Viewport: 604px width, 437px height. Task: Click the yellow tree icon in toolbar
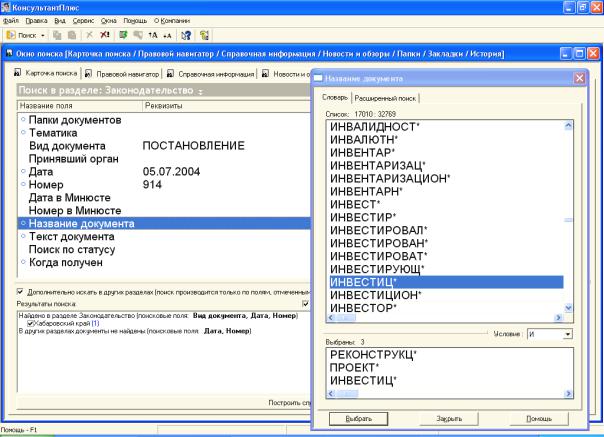coord(205,35)
